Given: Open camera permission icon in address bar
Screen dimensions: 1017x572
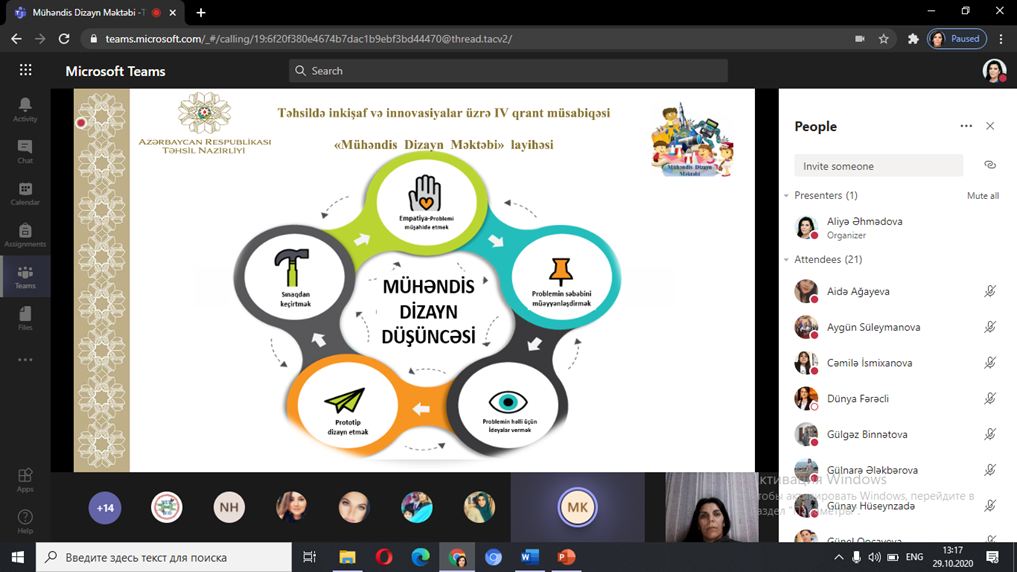Looking at the screenshot, I should [860, 39].
